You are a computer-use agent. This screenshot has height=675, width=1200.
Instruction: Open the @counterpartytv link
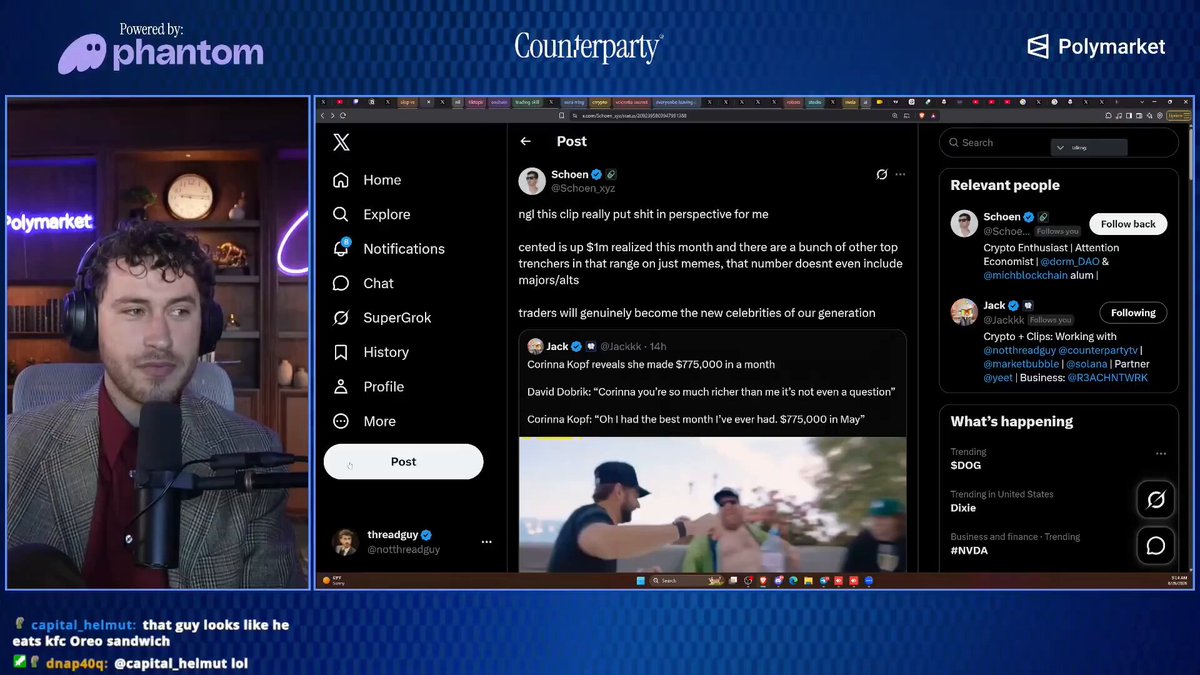(1099, 351)
